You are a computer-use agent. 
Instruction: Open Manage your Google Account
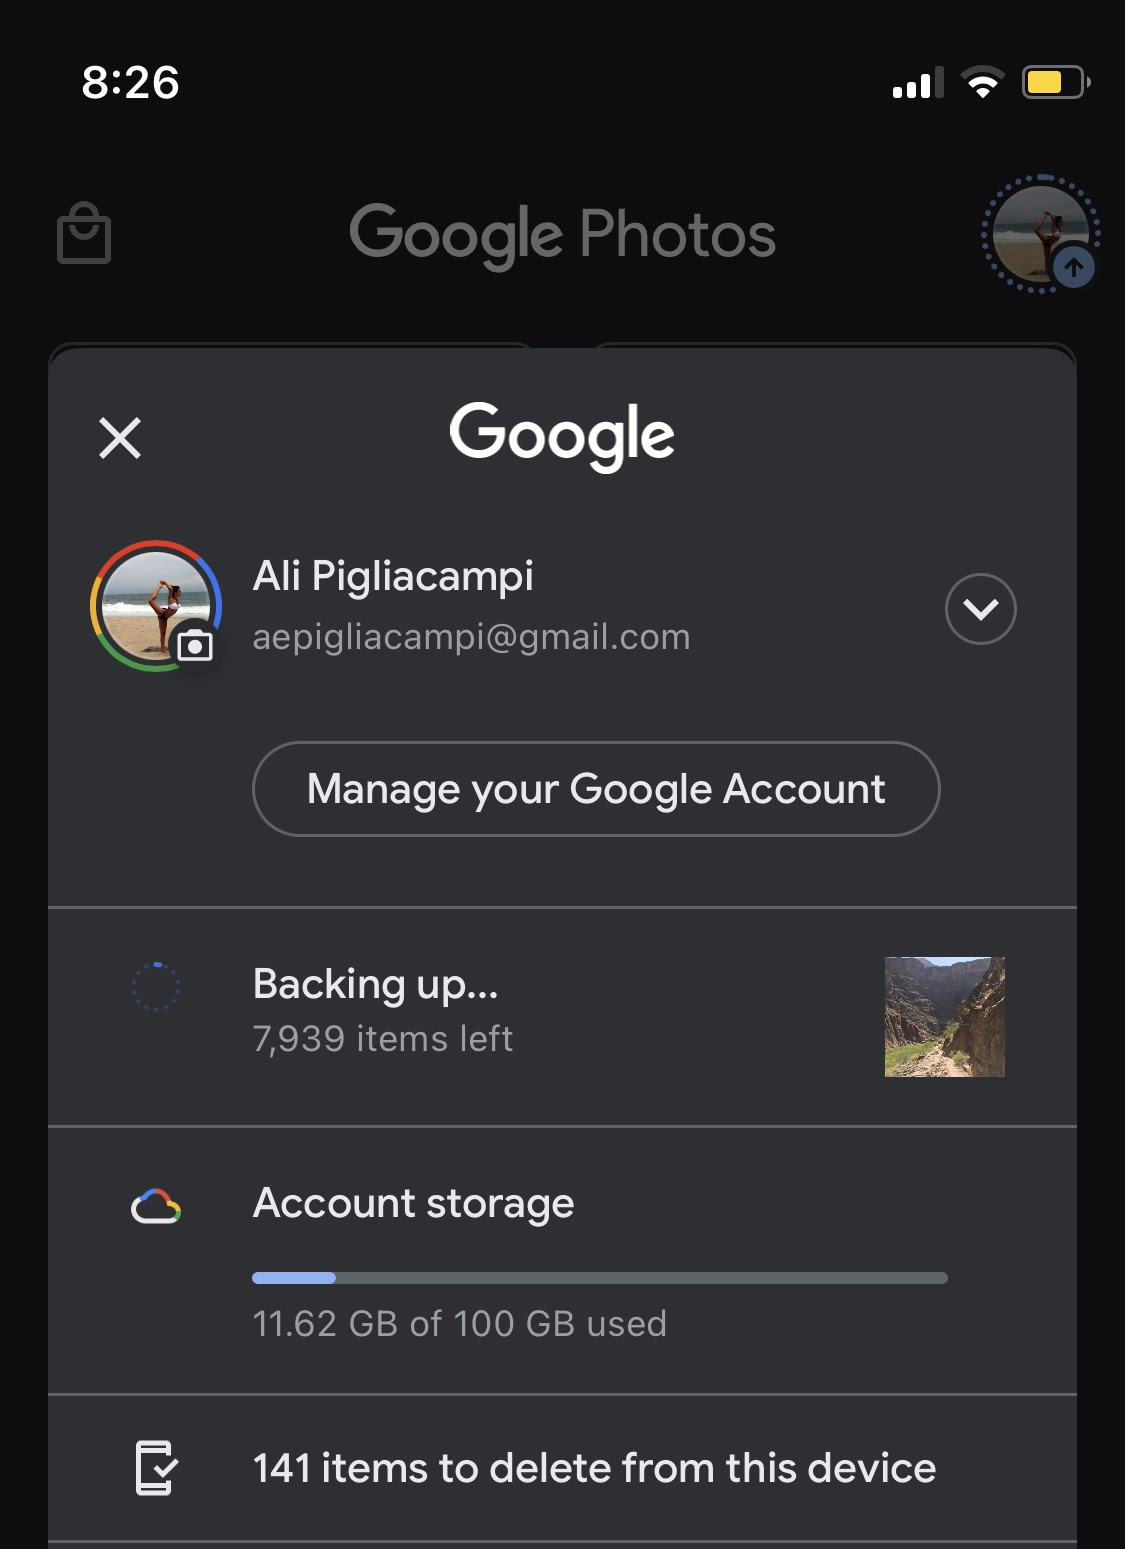pos(596,789)
